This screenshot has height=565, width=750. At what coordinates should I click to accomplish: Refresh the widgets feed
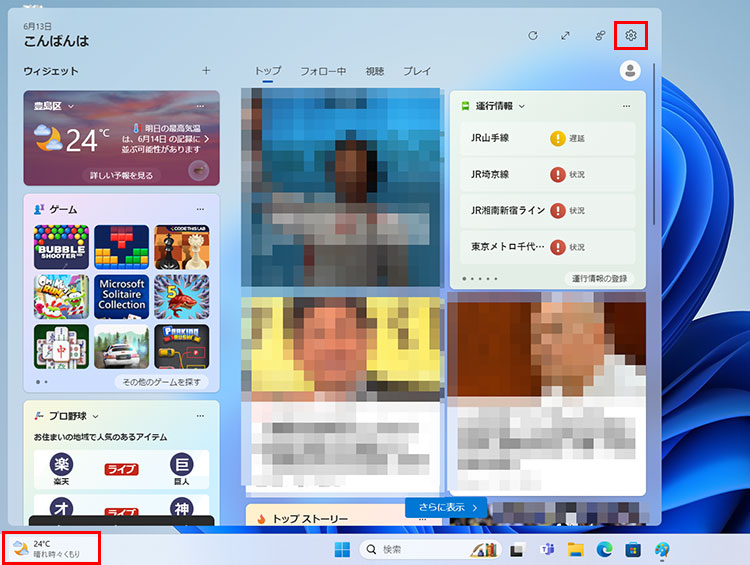pyautogui.click(x=533, y=35)
